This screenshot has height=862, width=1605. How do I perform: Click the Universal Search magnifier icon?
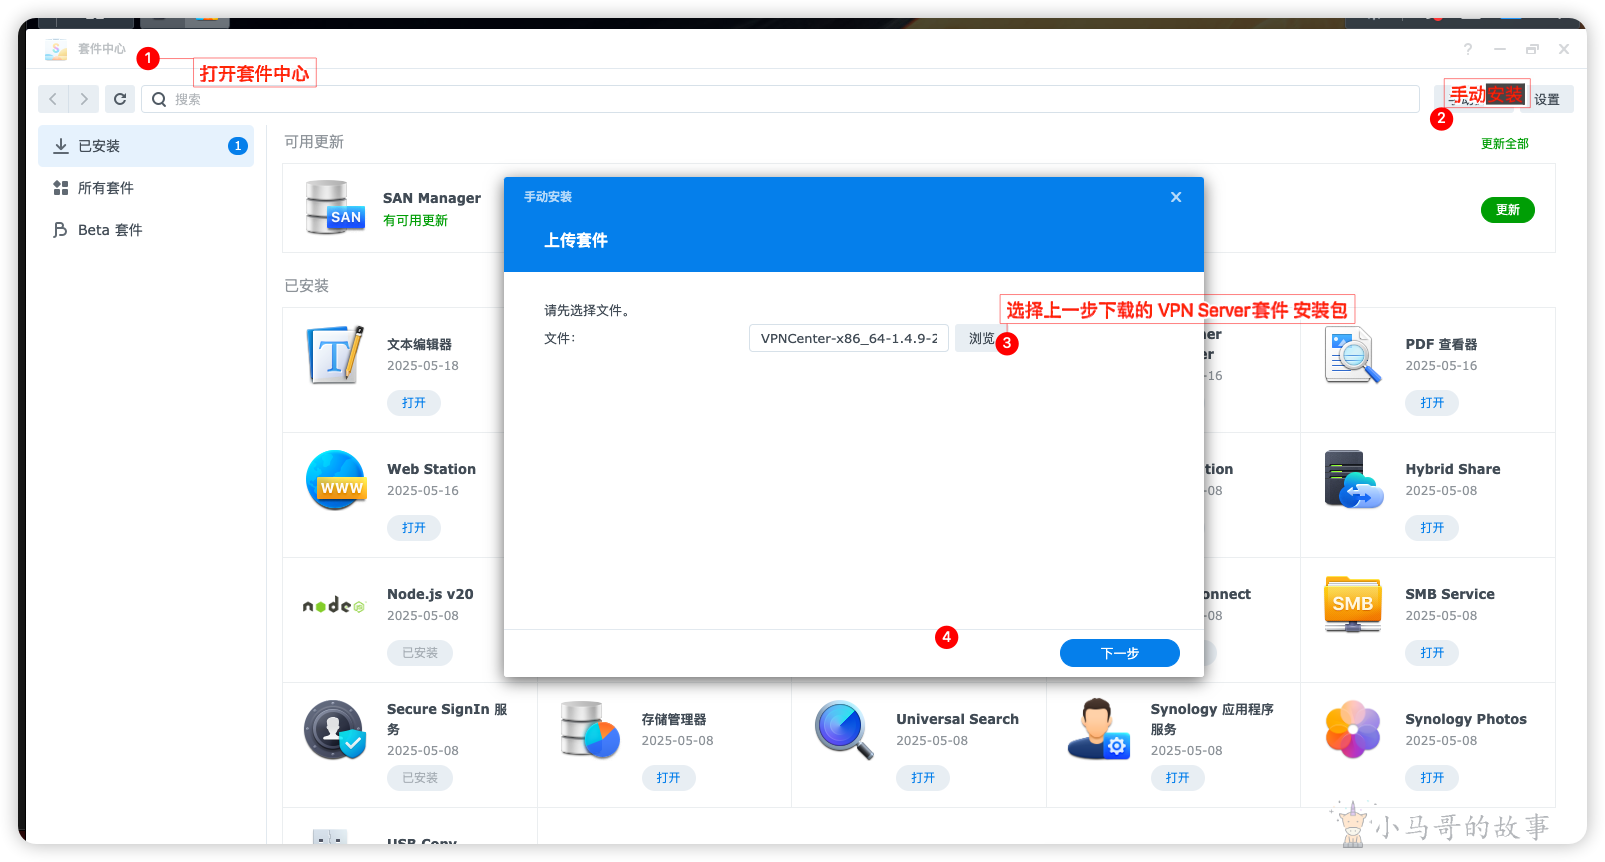pos(844,730)
